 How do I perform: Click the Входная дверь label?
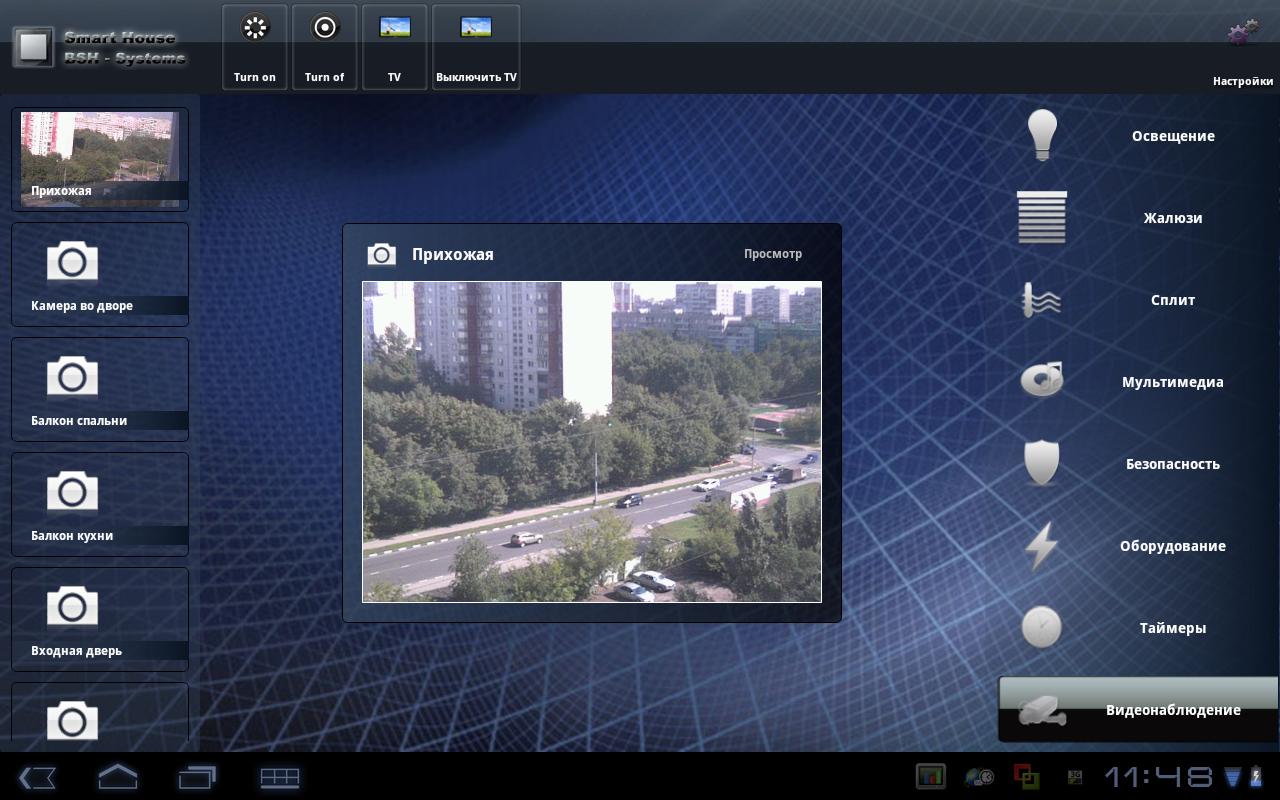76,651
